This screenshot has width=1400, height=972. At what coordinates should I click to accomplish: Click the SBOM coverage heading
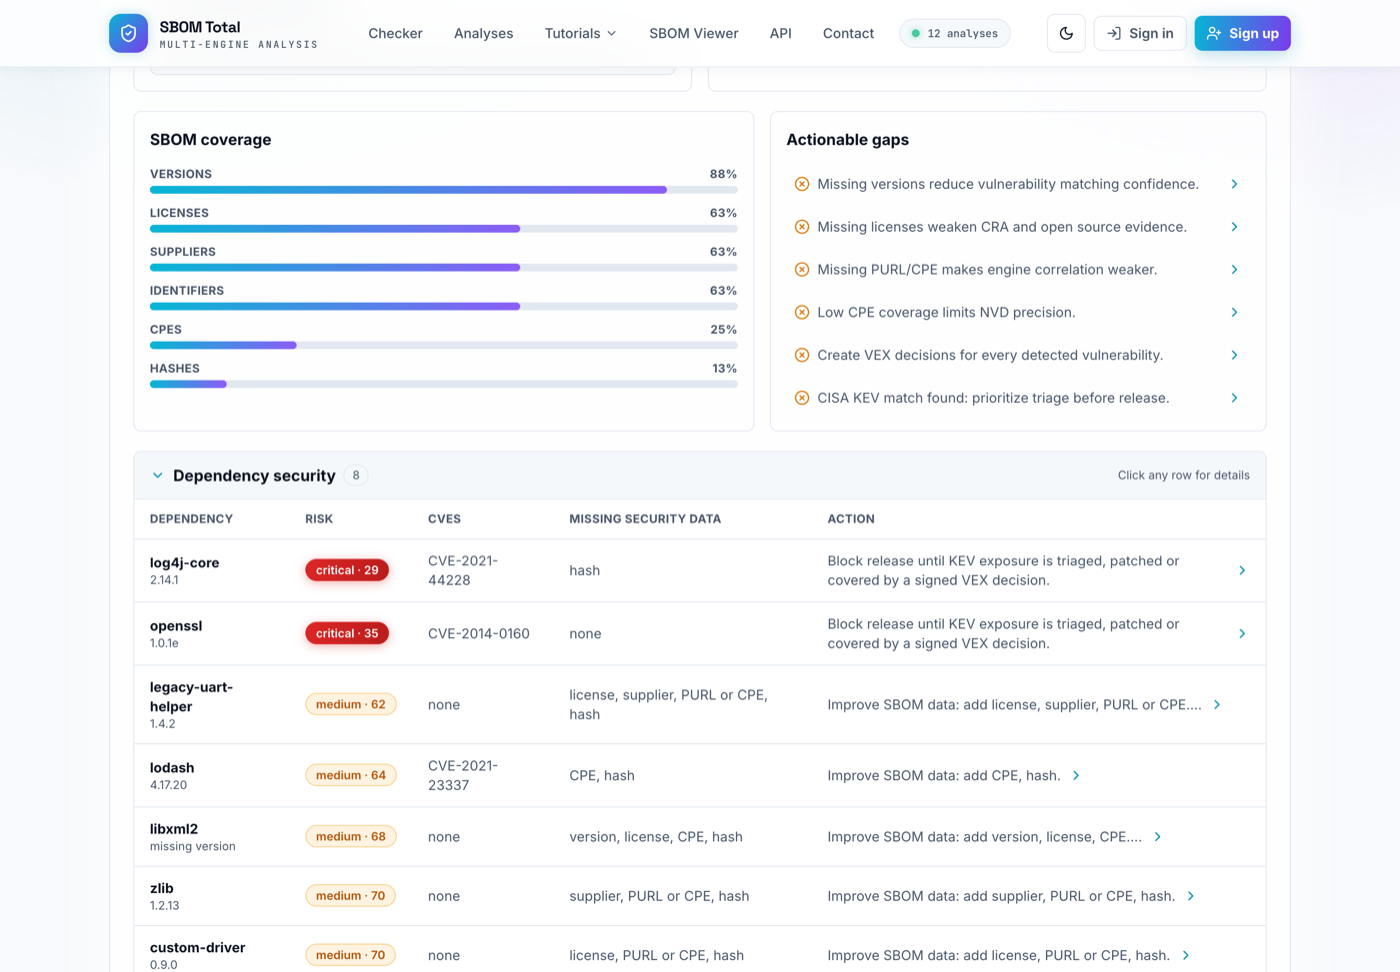pos(211,140)
